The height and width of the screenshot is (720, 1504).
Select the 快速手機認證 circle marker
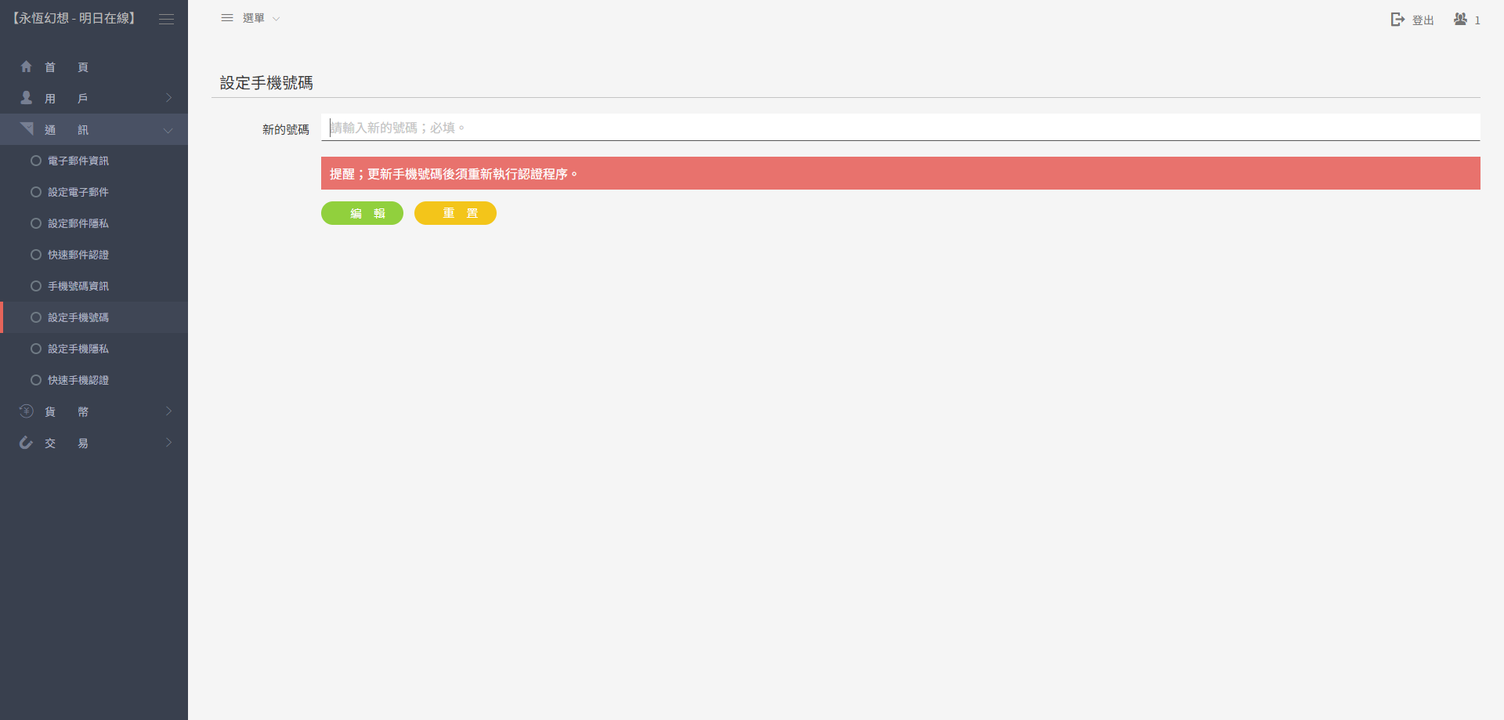coord(36,380)
